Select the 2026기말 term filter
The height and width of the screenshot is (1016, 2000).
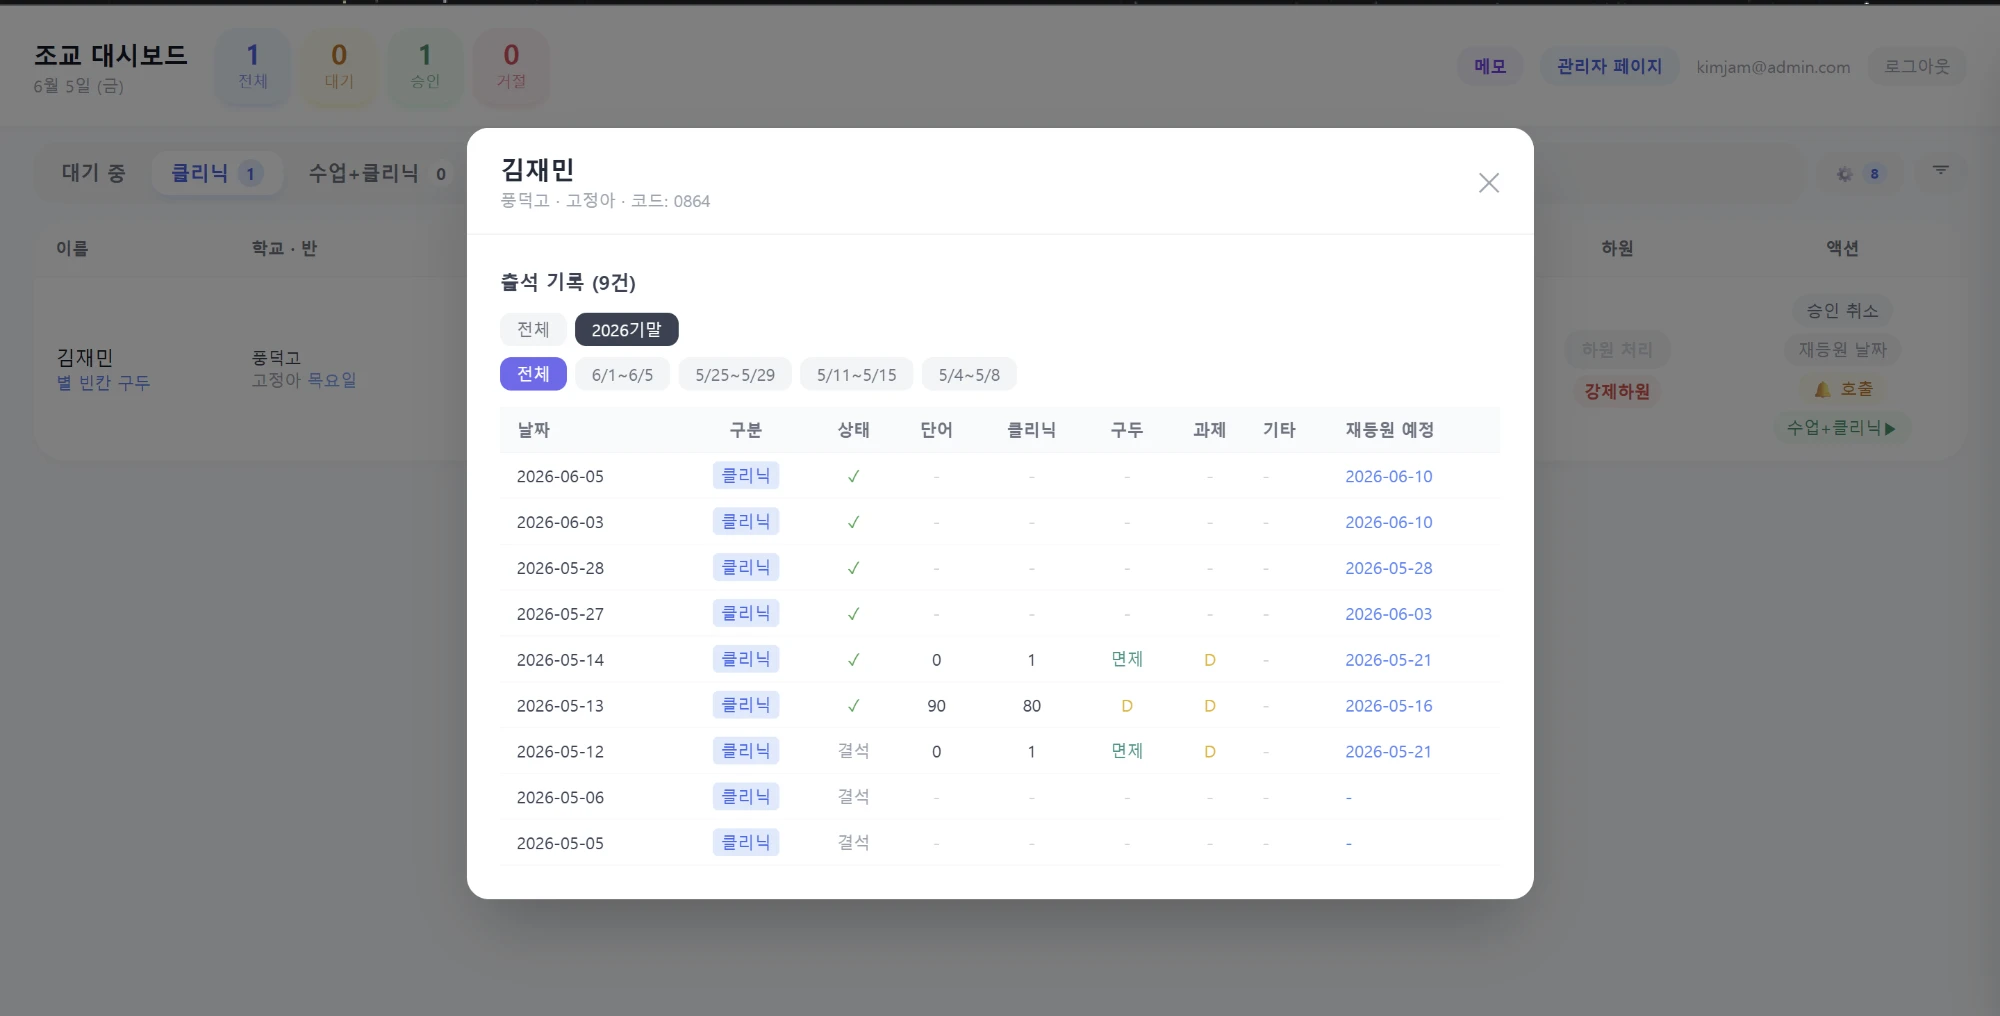[626, 329]
